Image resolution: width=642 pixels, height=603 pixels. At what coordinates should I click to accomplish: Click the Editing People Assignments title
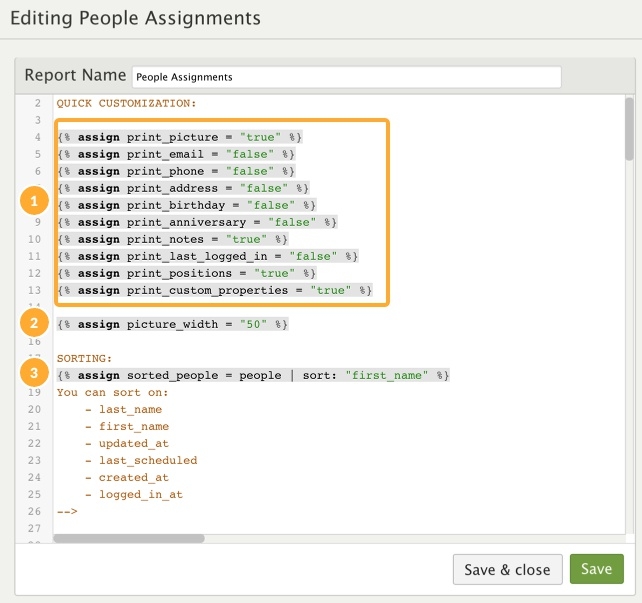click(x=136, y=18)
